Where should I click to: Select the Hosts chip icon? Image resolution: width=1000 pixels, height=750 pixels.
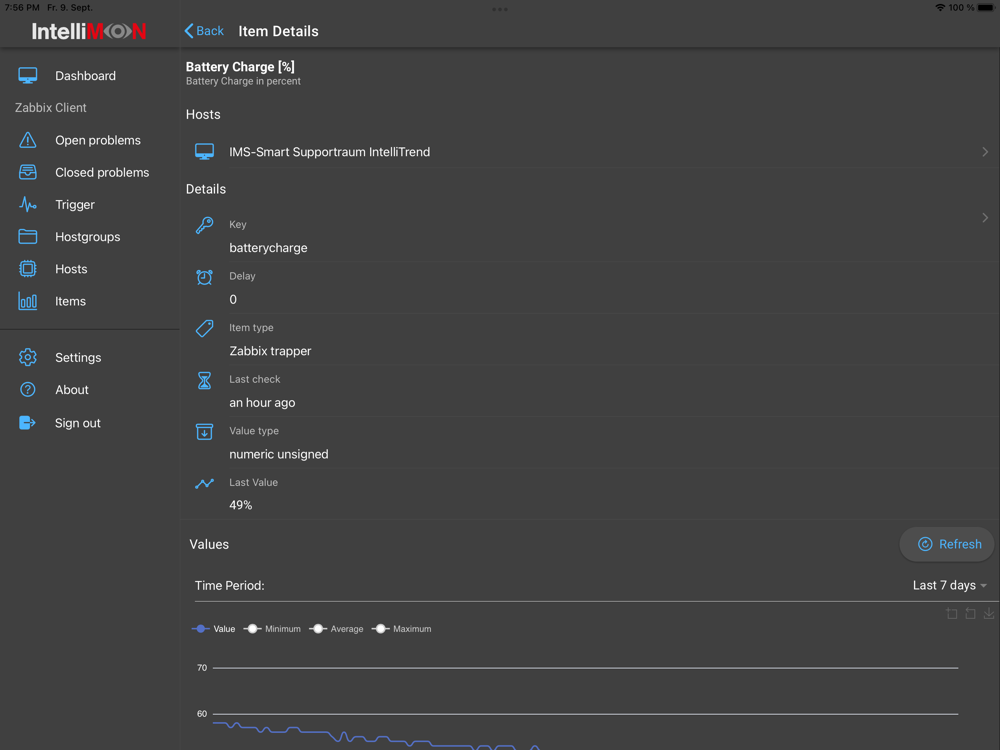pos(27,269)
